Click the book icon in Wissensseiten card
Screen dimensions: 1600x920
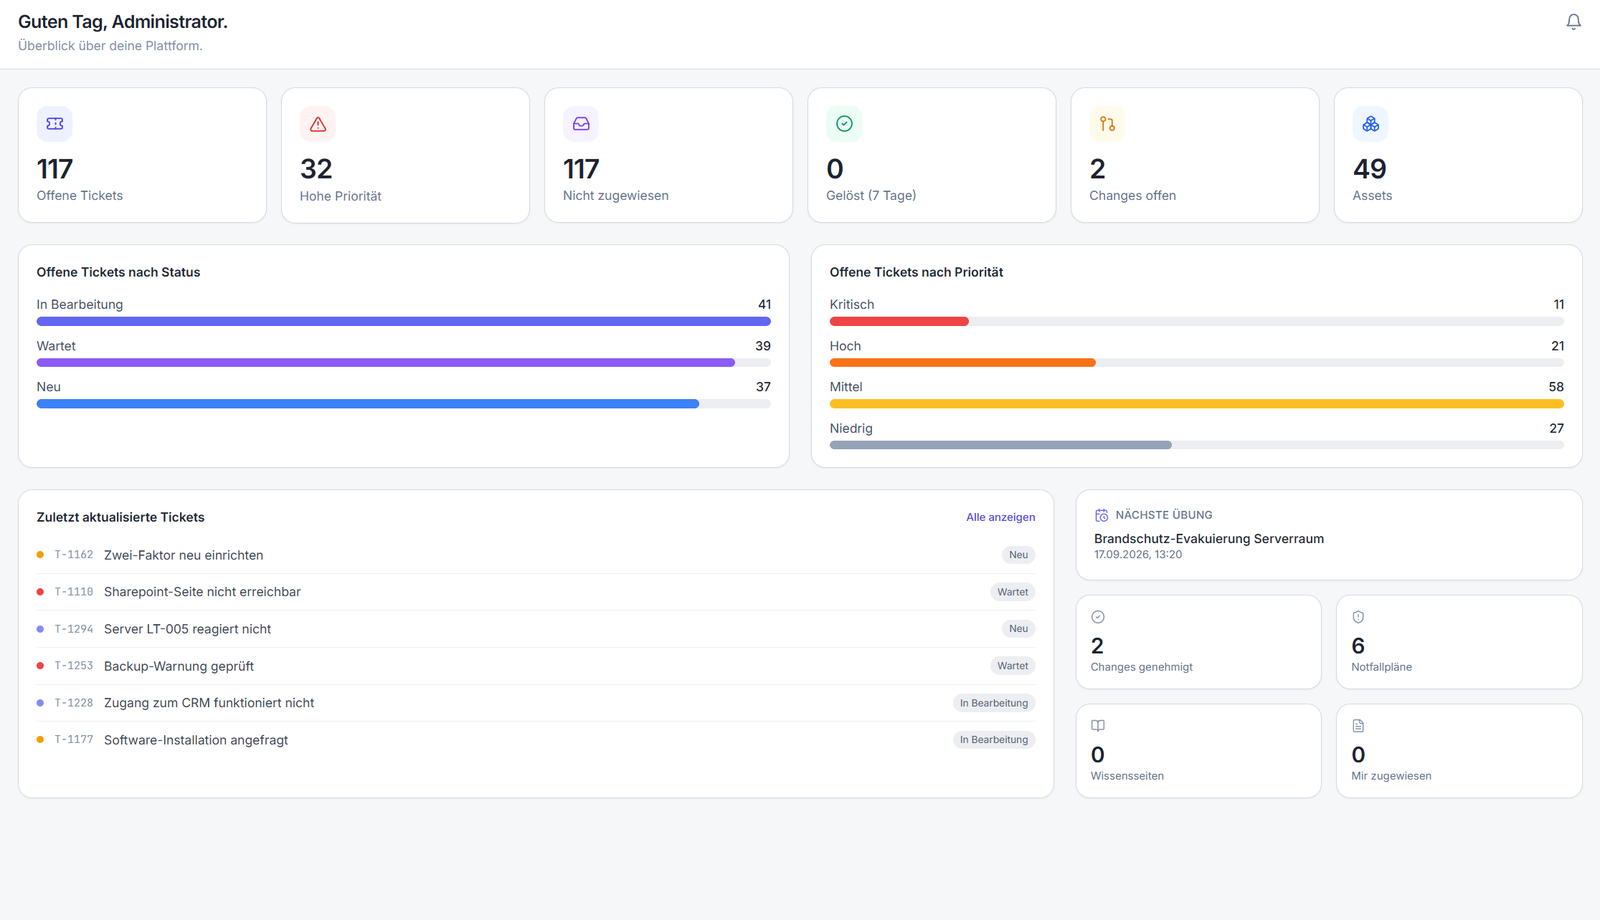point(1098,726)
